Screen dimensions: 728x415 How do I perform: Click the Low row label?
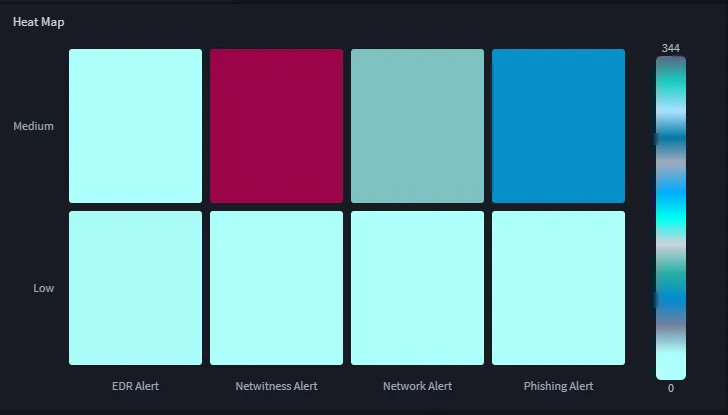(44, 288)
